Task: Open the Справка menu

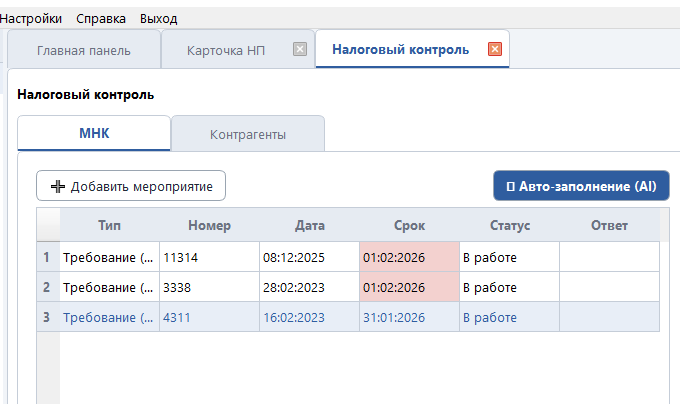Action: (x=101, y=18)
